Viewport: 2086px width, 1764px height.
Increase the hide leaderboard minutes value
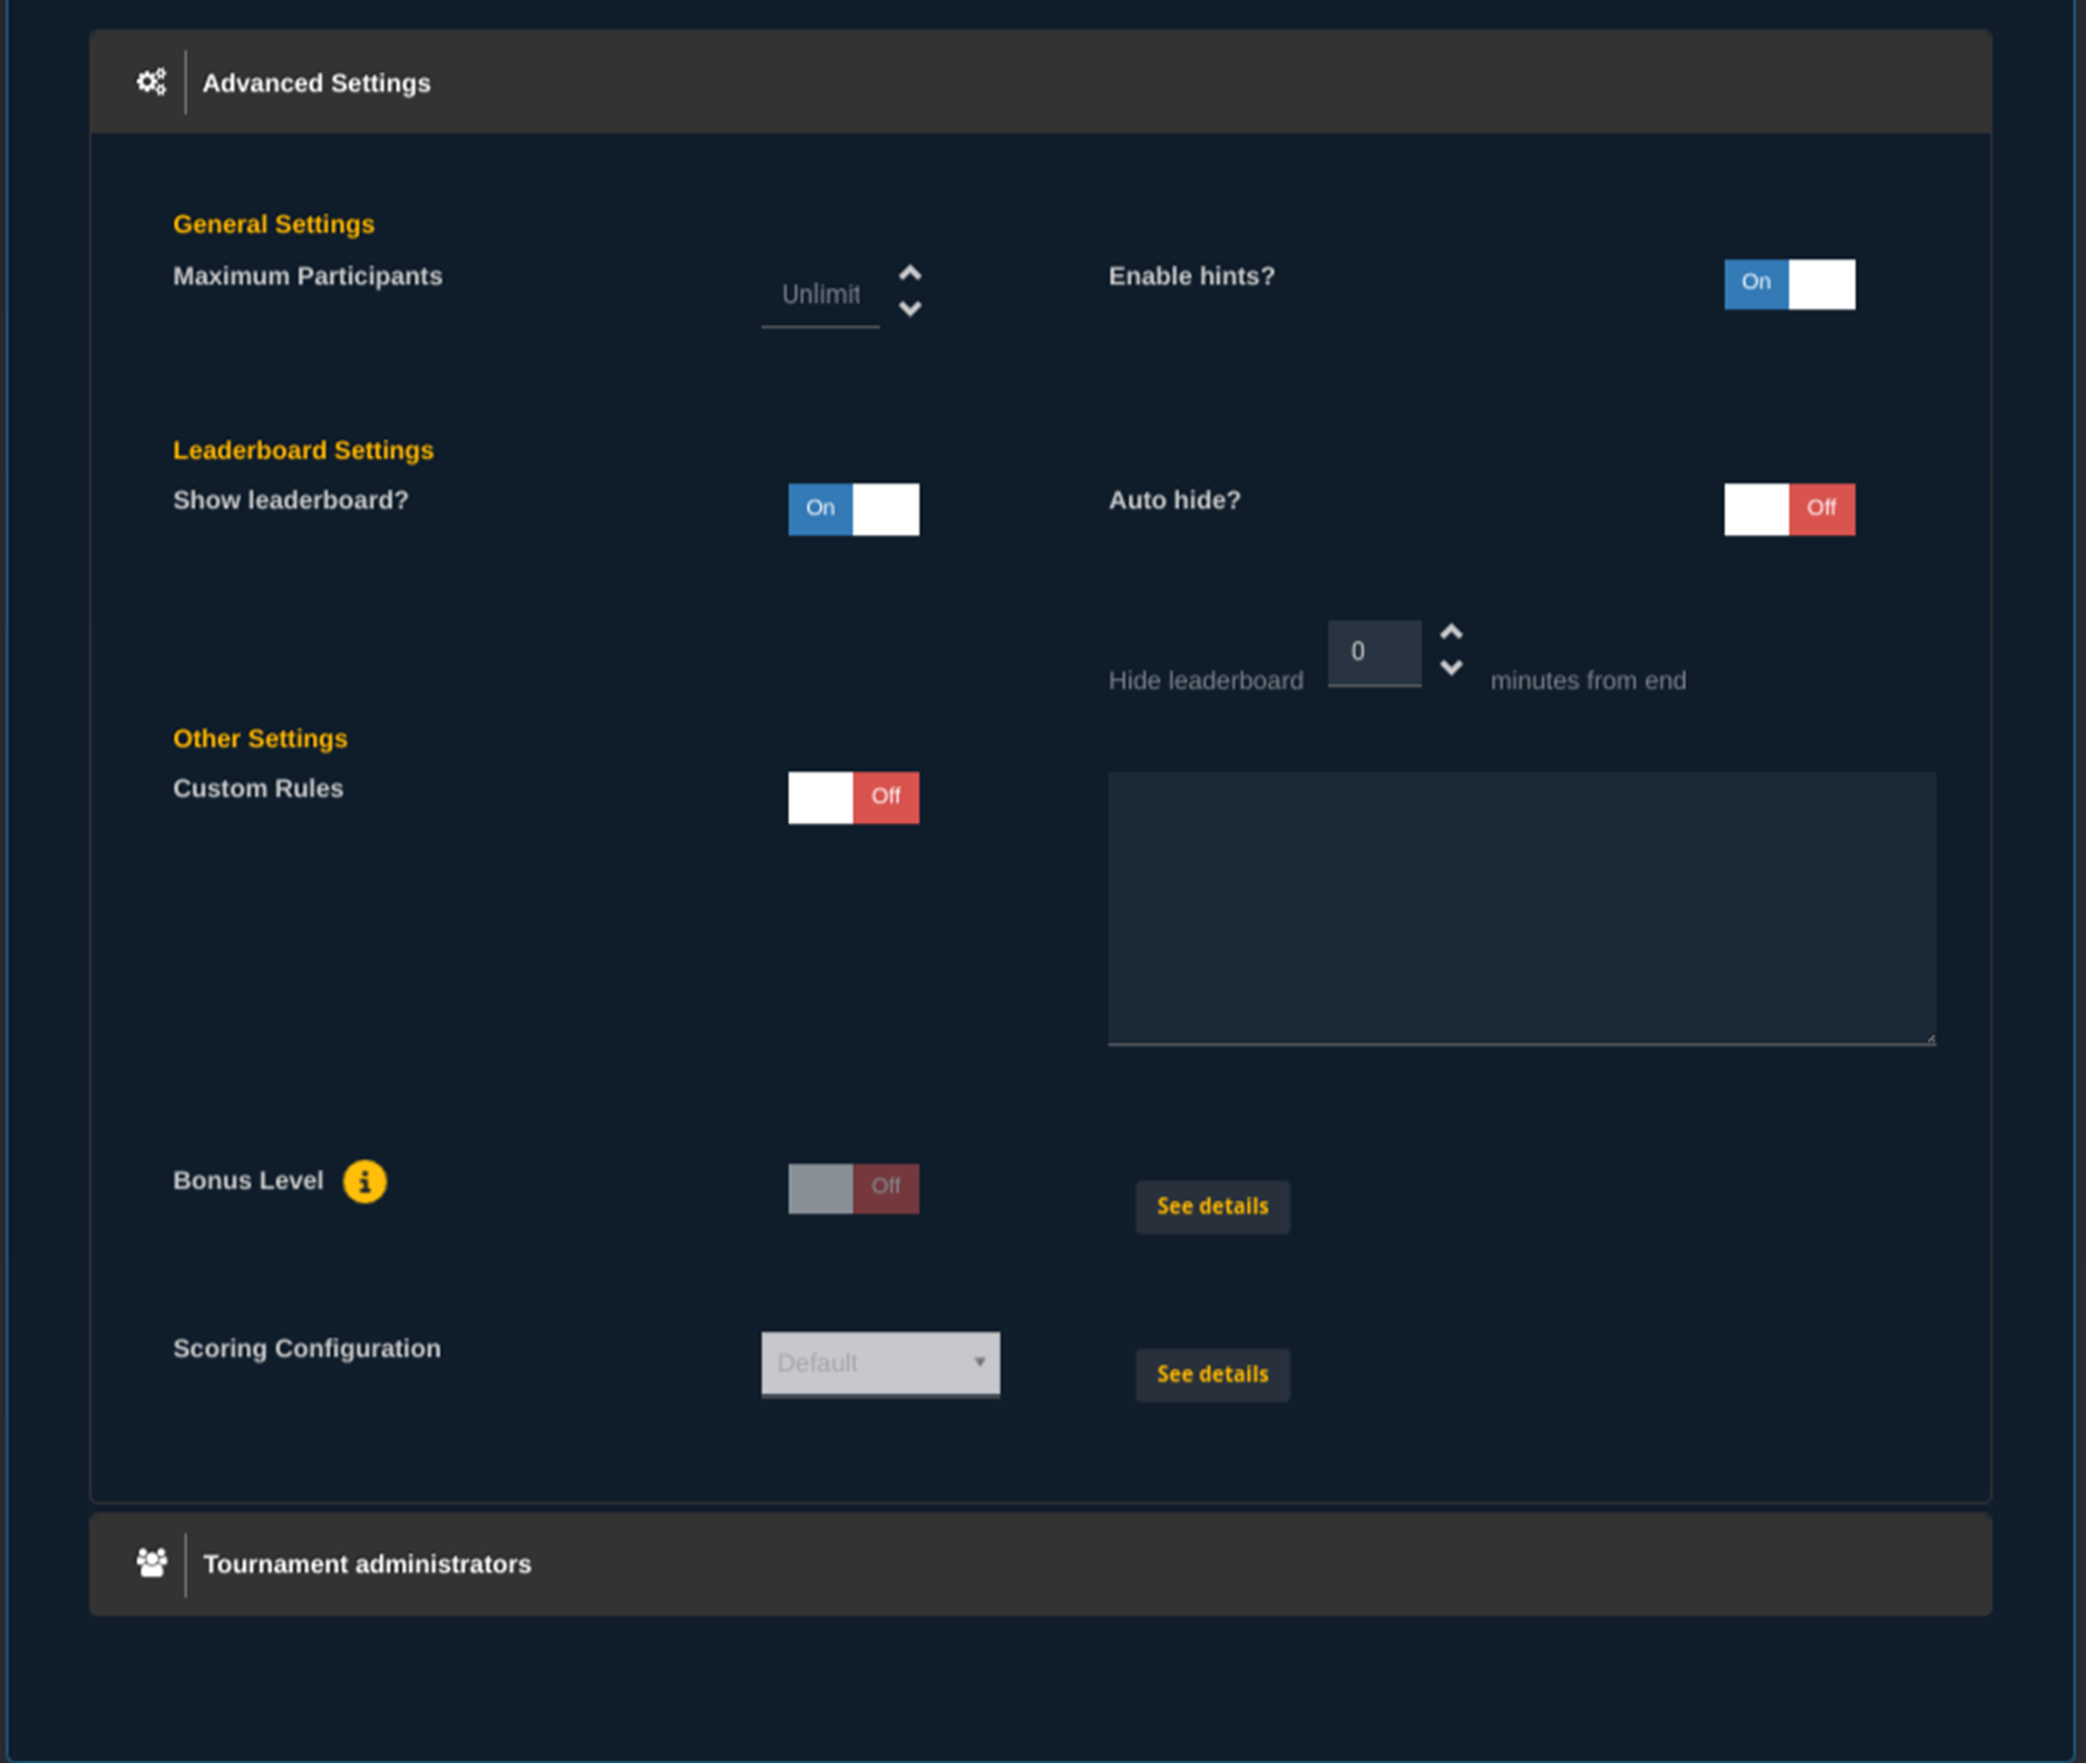[1452, 631]
